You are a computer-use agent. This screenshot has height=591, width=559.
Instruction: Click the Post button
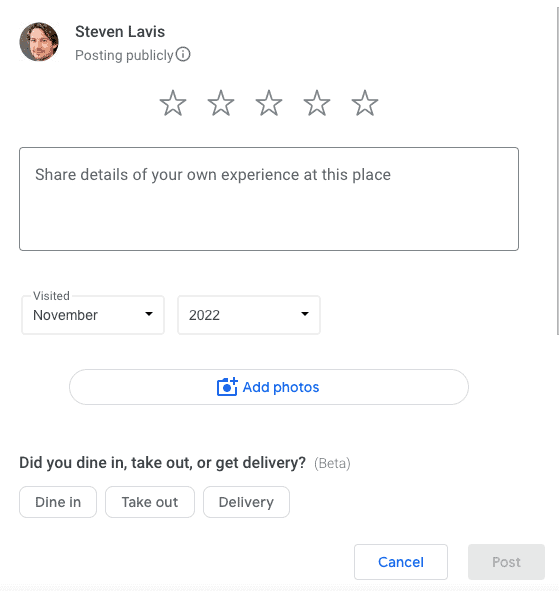point(506,562)
